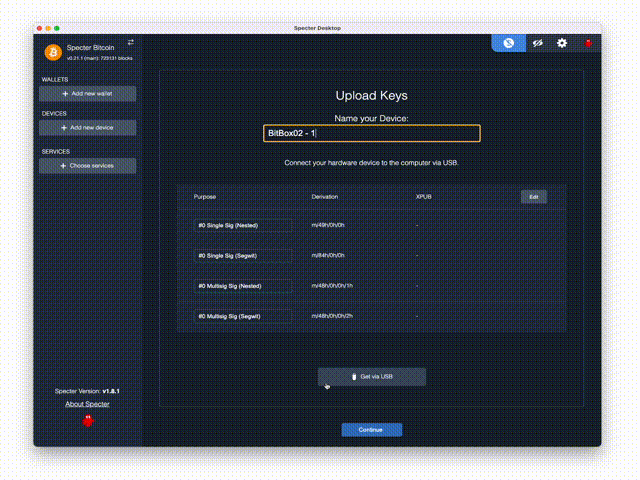Viewport: 640px width, 480px height.
Task: Toggle hide sensitive info eye icon
Action: (538, 43)
